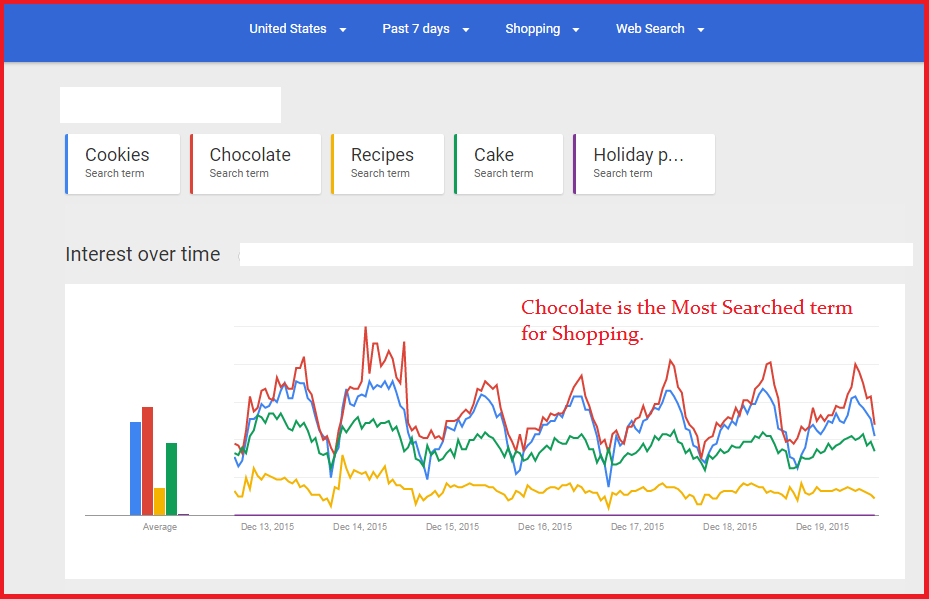Choose the Recipes search term card
This screenshot has height=599, width=929.
click(x=387, y=163)
